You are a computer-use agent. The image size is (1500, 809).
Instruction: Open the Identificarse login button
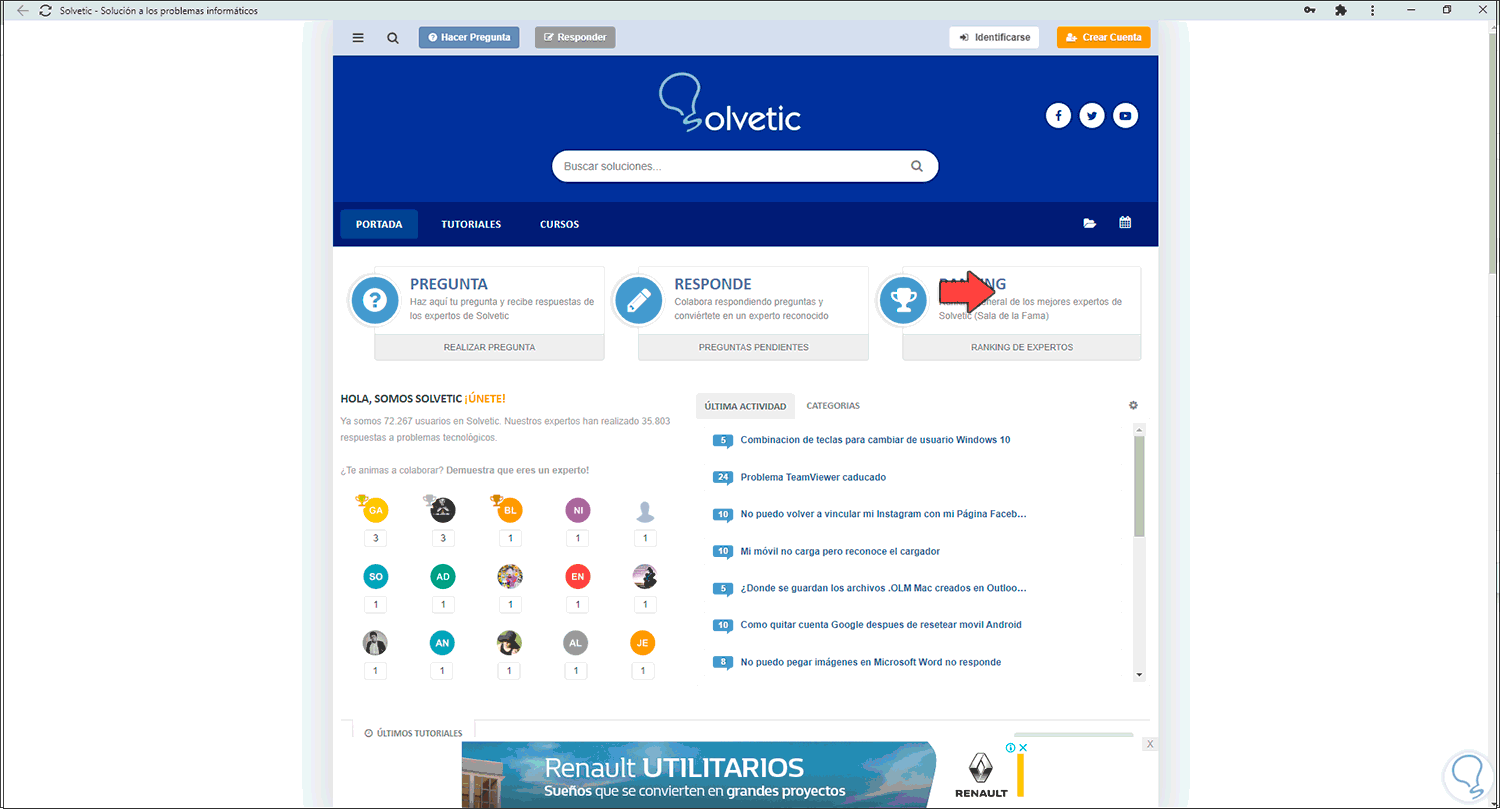(x=994, y=37)
